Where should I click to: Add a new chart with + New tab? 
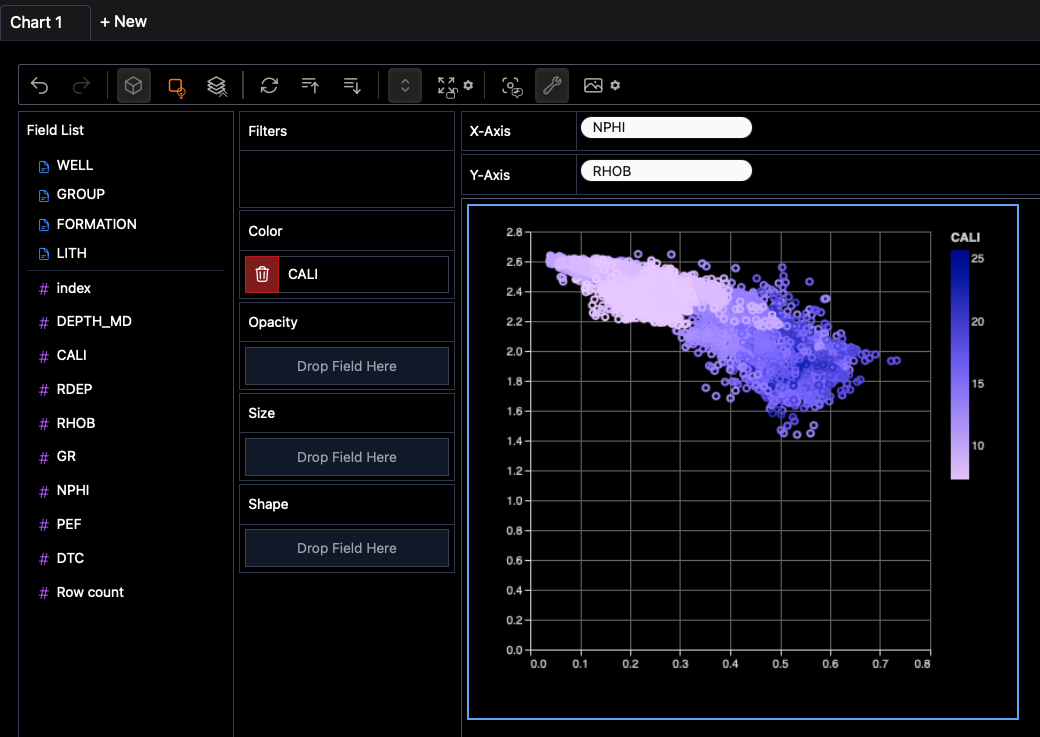123,21
